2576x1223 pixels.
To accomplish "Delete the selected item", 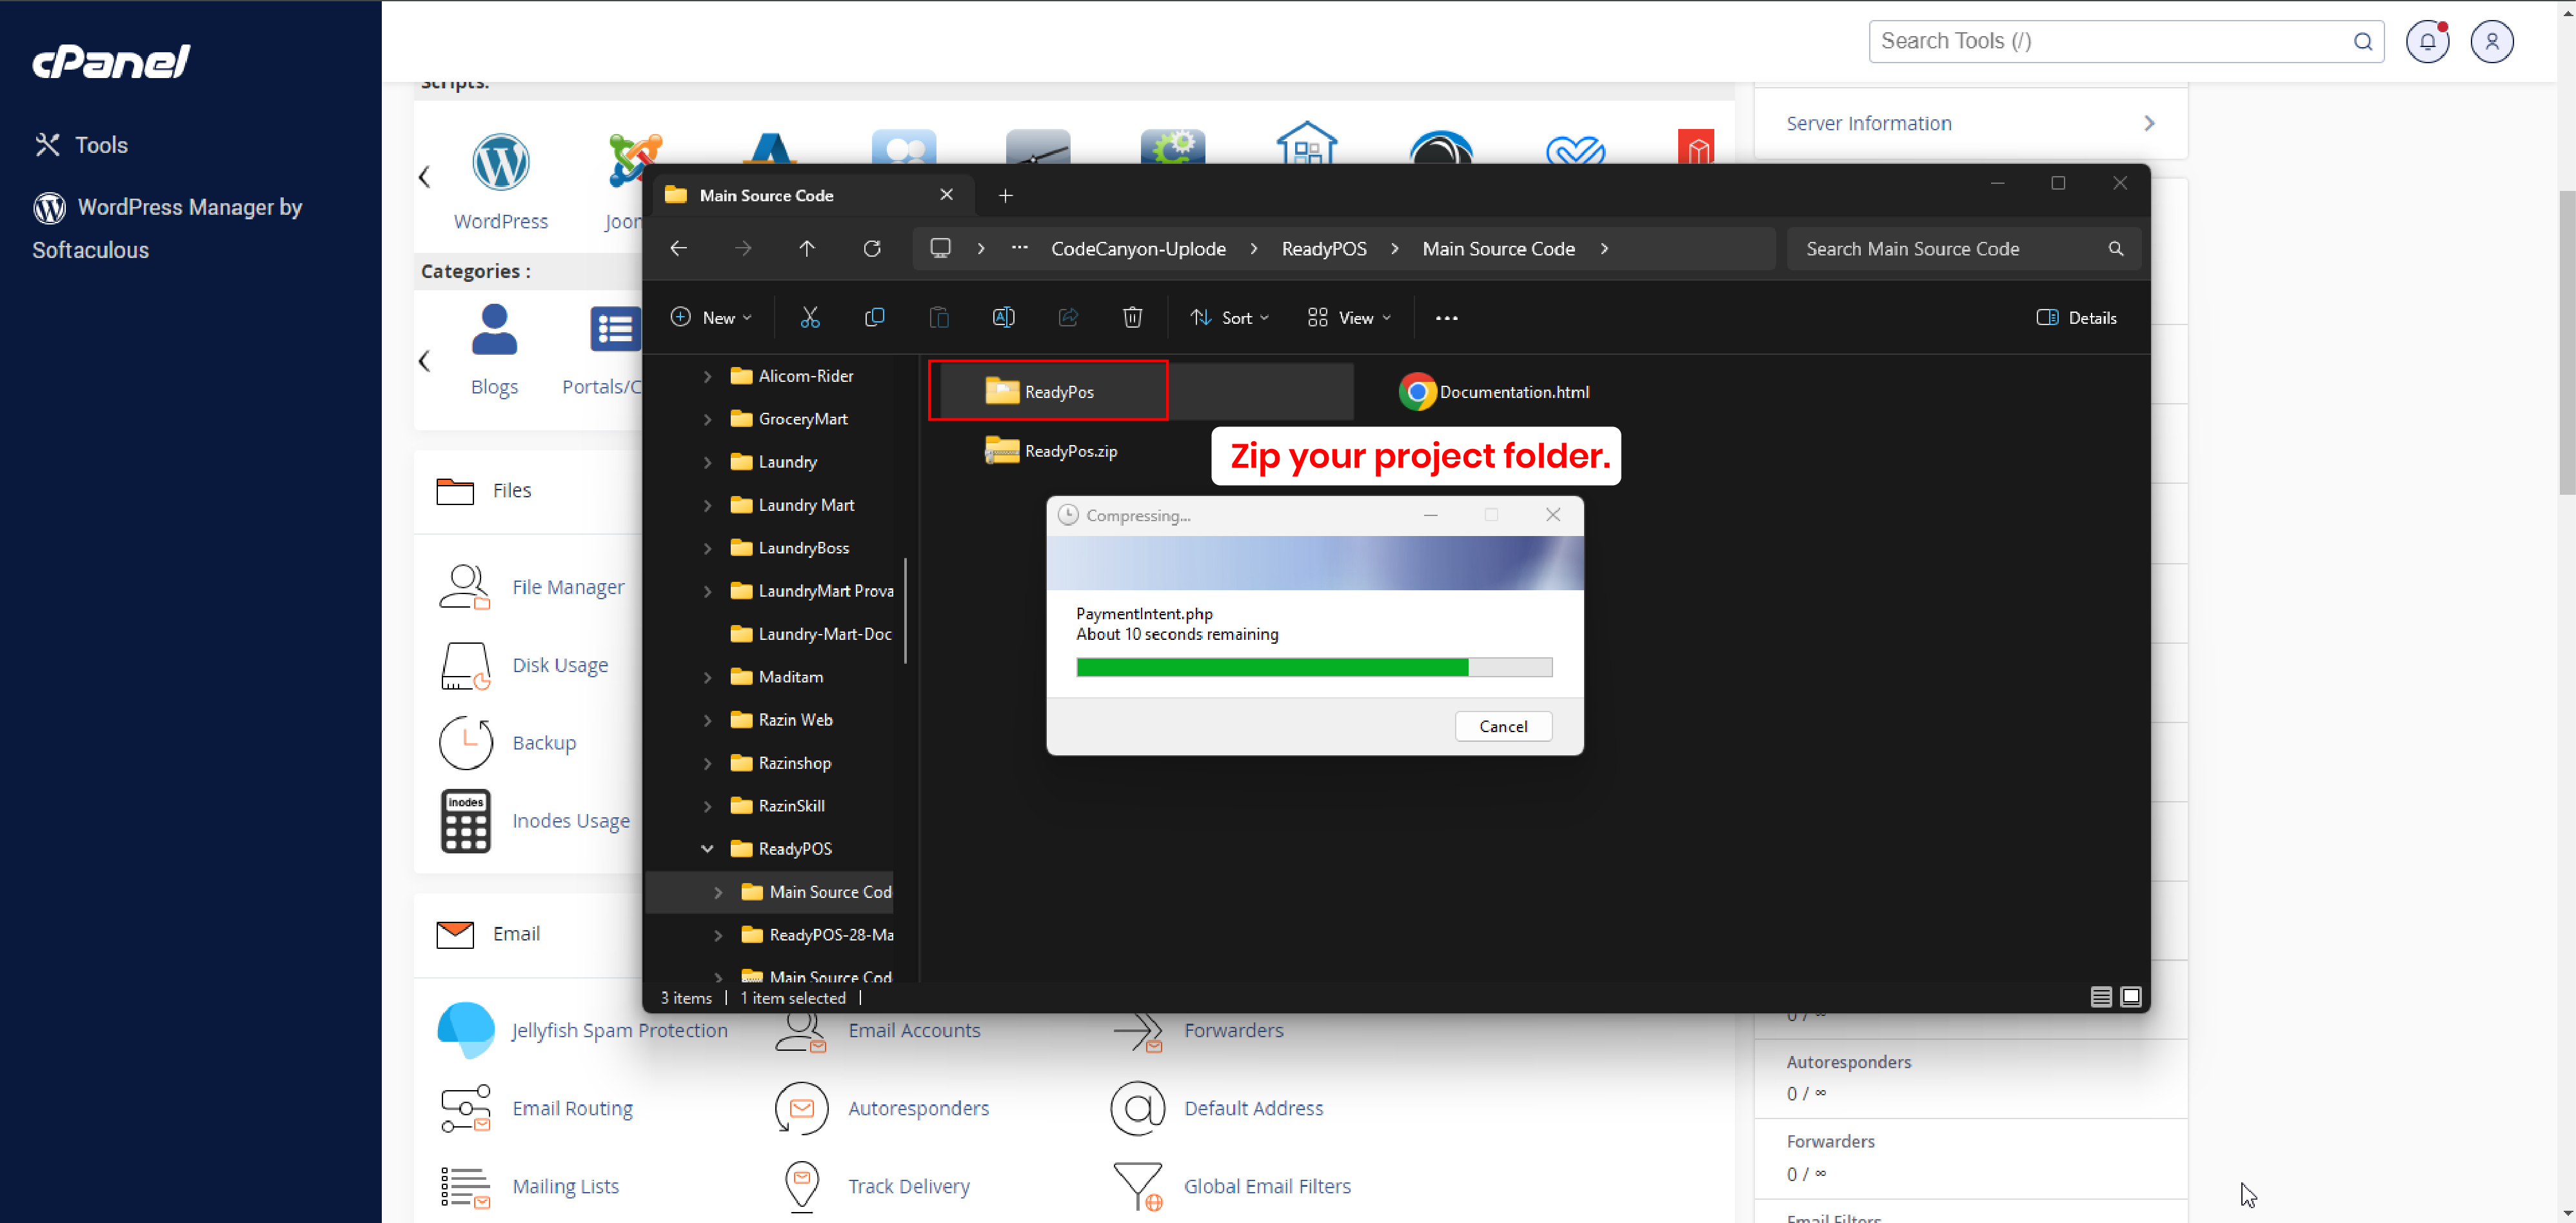I will 1132,317.
